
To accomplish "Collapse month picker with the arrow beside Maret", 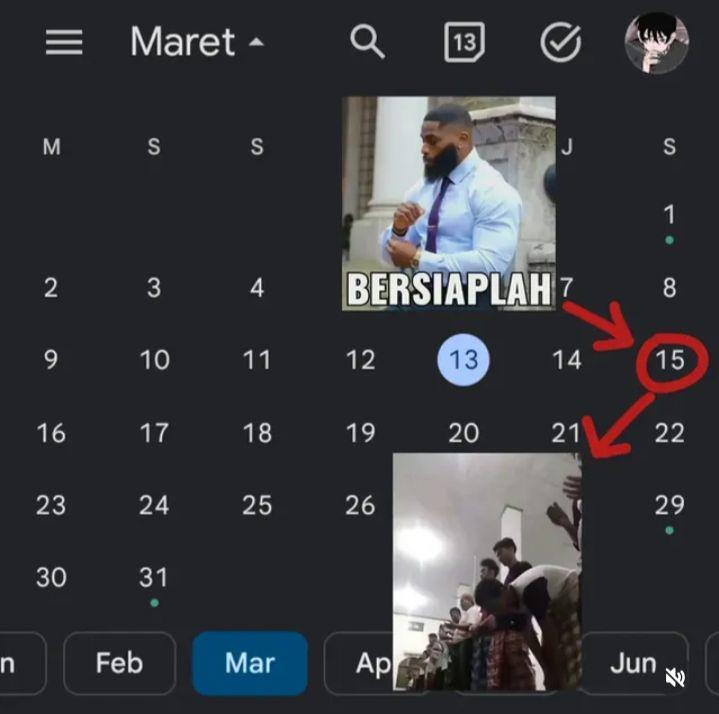I will pos(256,42).
